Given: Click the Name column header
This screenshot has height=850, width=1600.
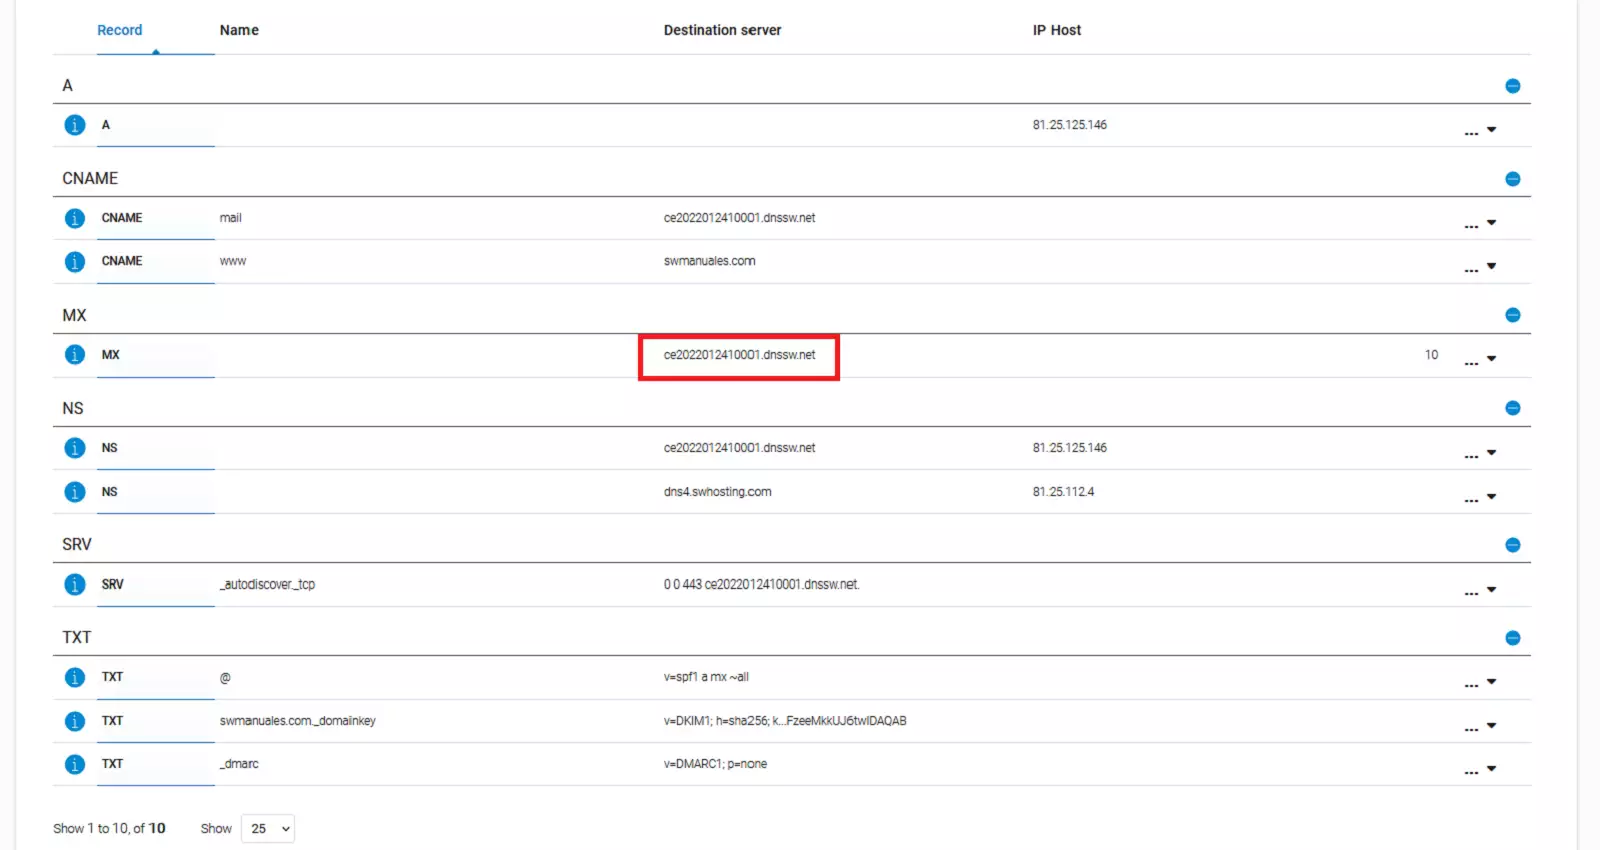Looking at the screenshot, I should [x=239, y=30].
